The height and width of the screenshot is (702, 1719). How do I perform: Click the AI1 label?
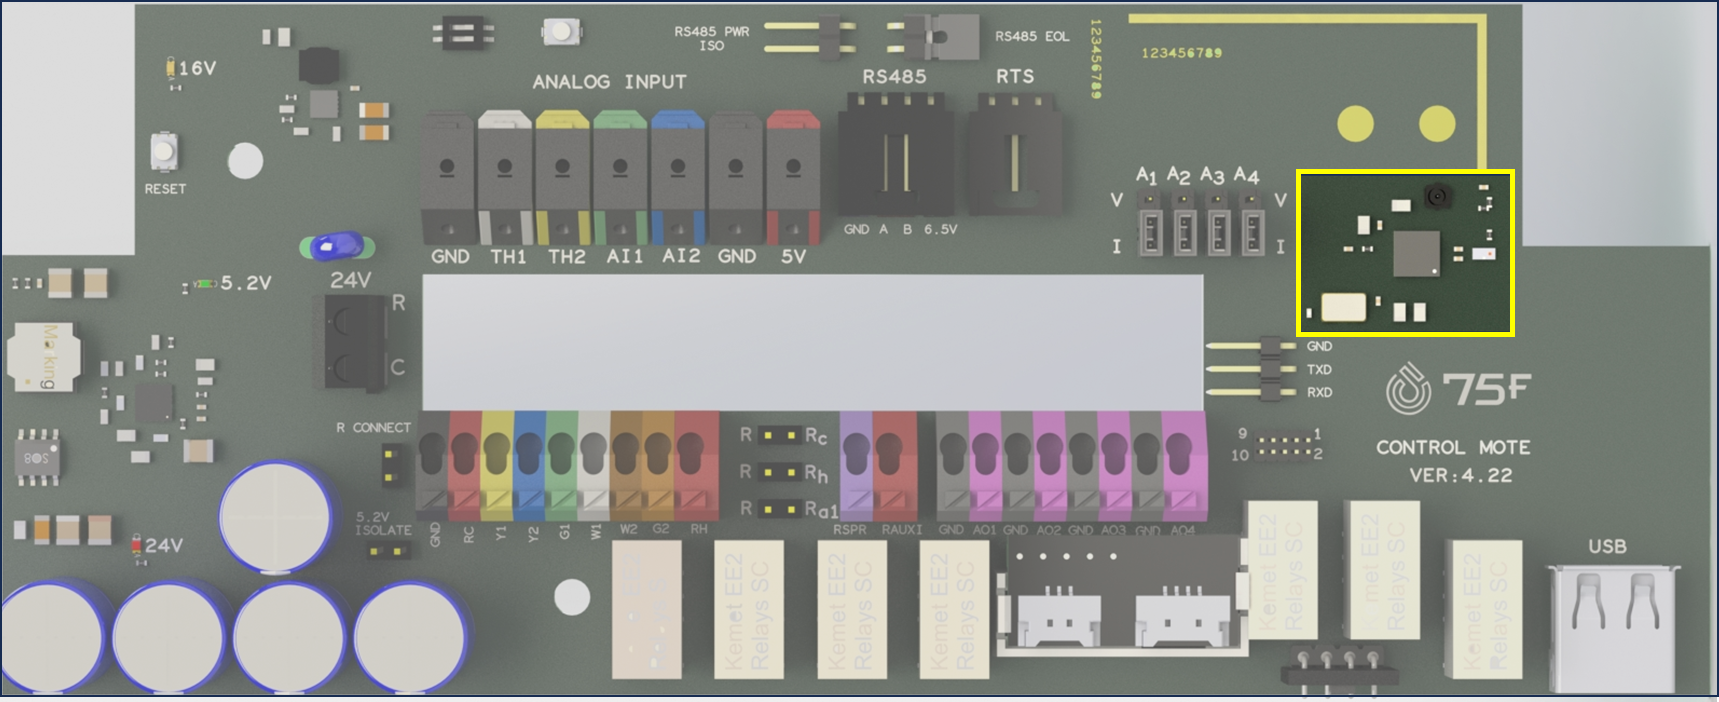tap(625, 257)
